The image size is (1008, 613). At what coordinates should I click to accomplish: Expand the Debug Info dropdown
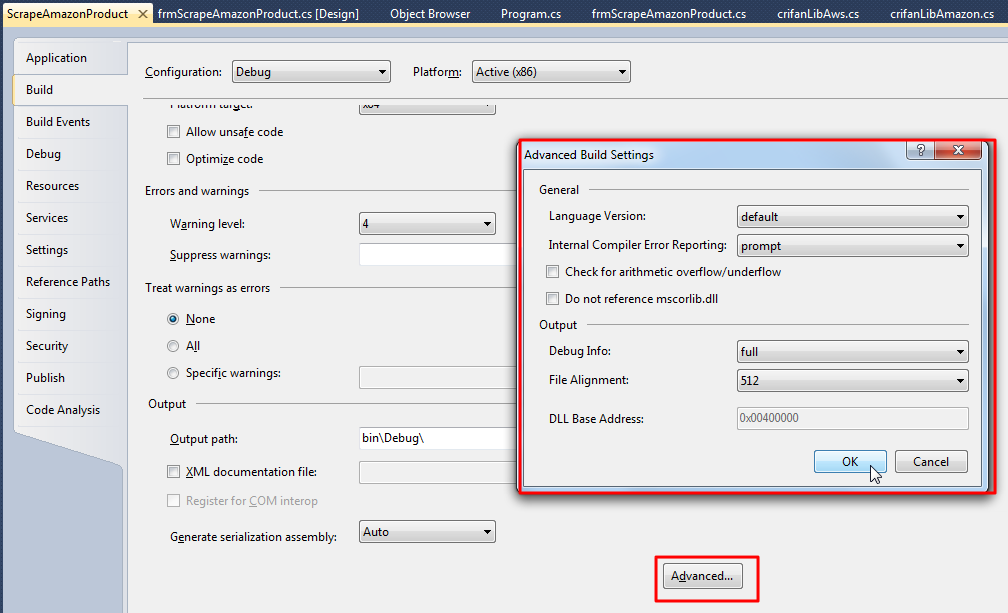[x=852, y=351]
